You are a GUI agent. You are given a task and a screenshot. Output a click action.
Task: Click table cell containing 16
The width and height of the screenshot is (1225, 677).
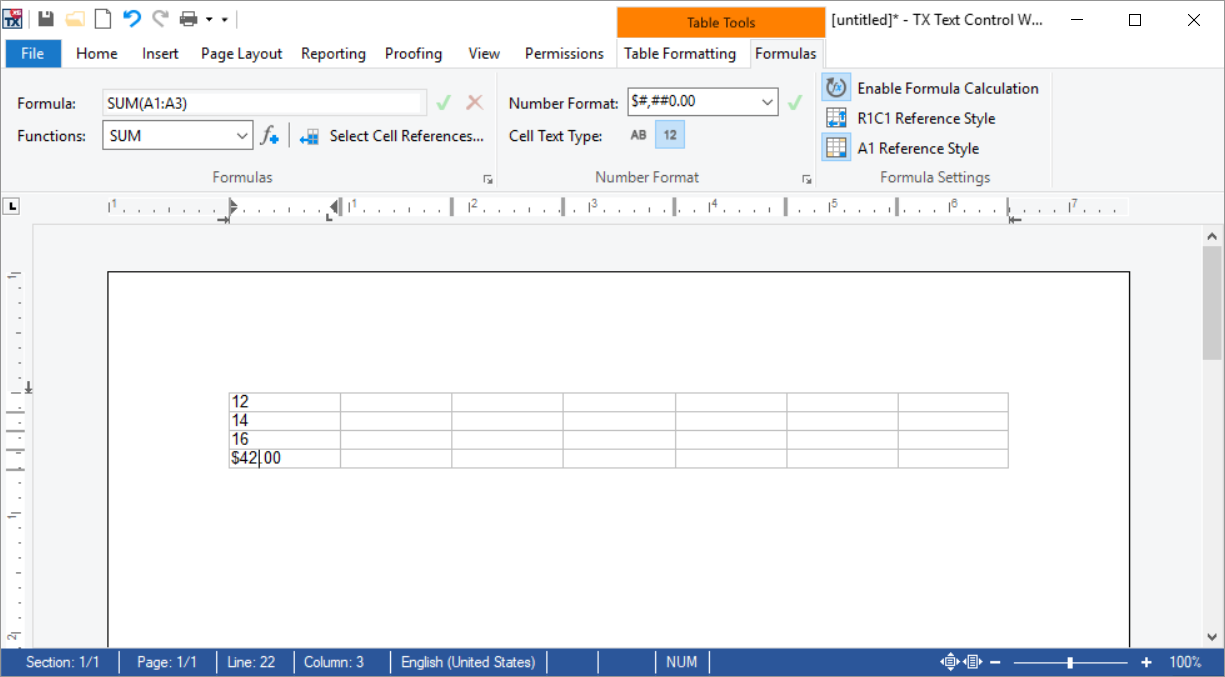[285, 440]
